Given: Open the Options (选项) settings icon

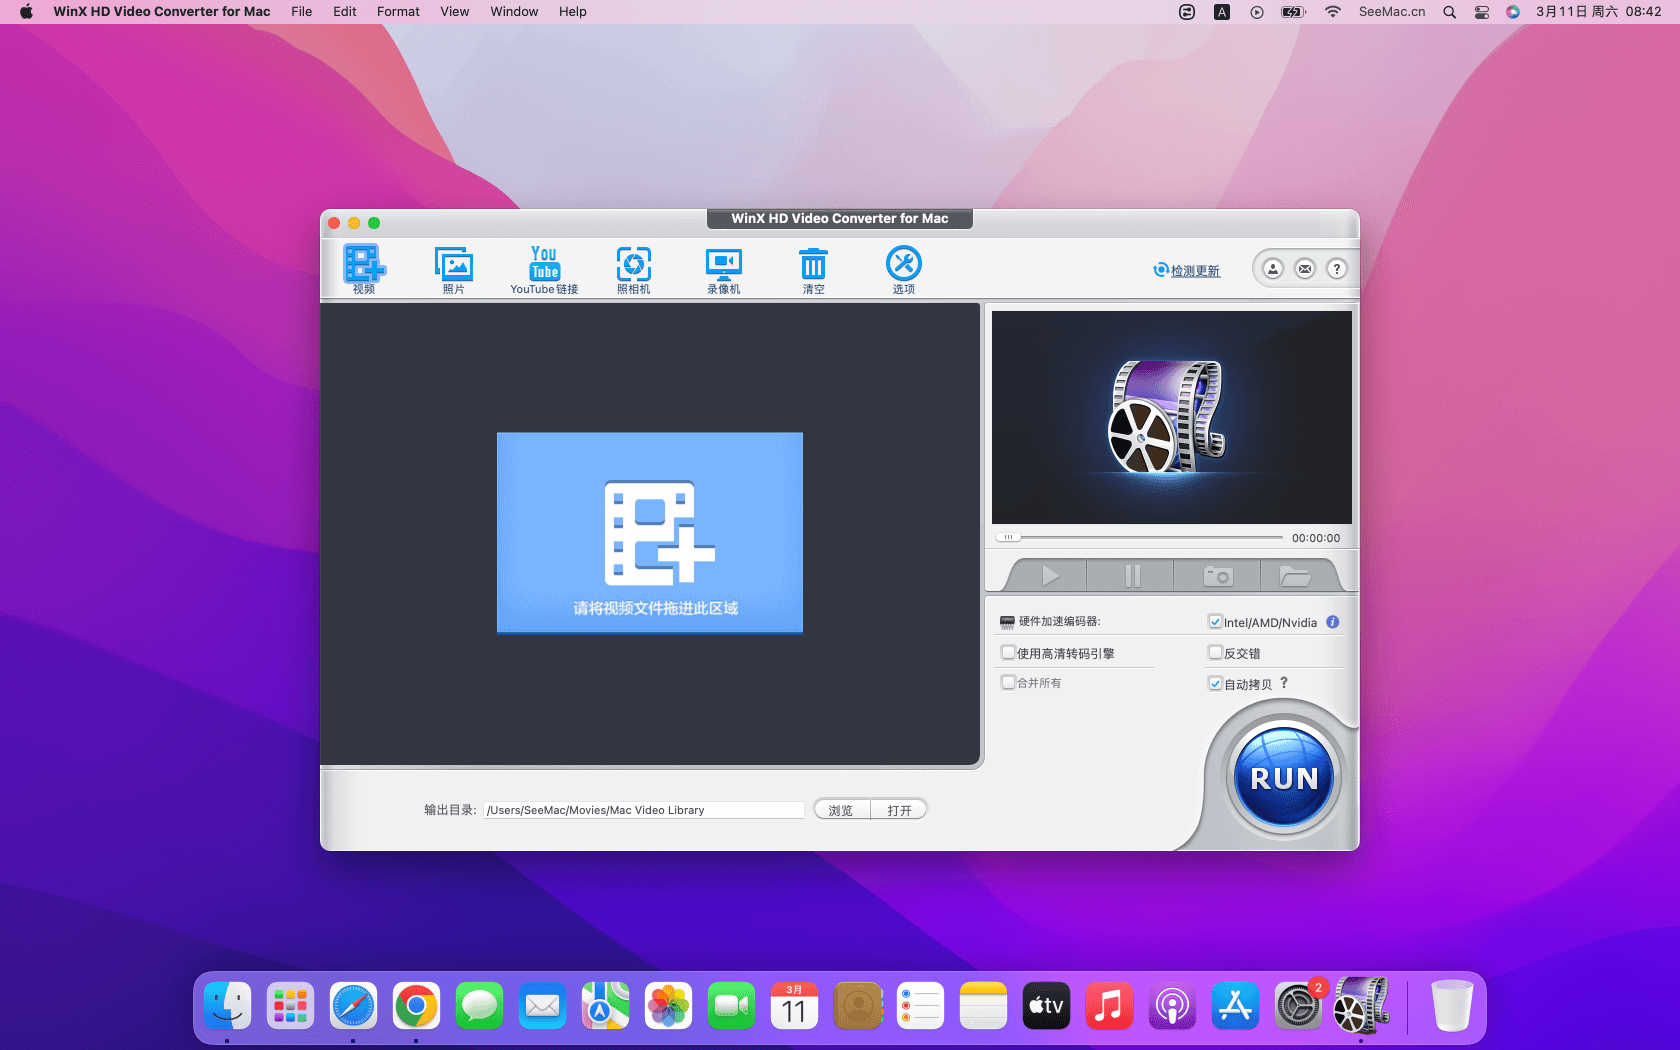Looking at the screenshot, I should (x=903, y=266).
